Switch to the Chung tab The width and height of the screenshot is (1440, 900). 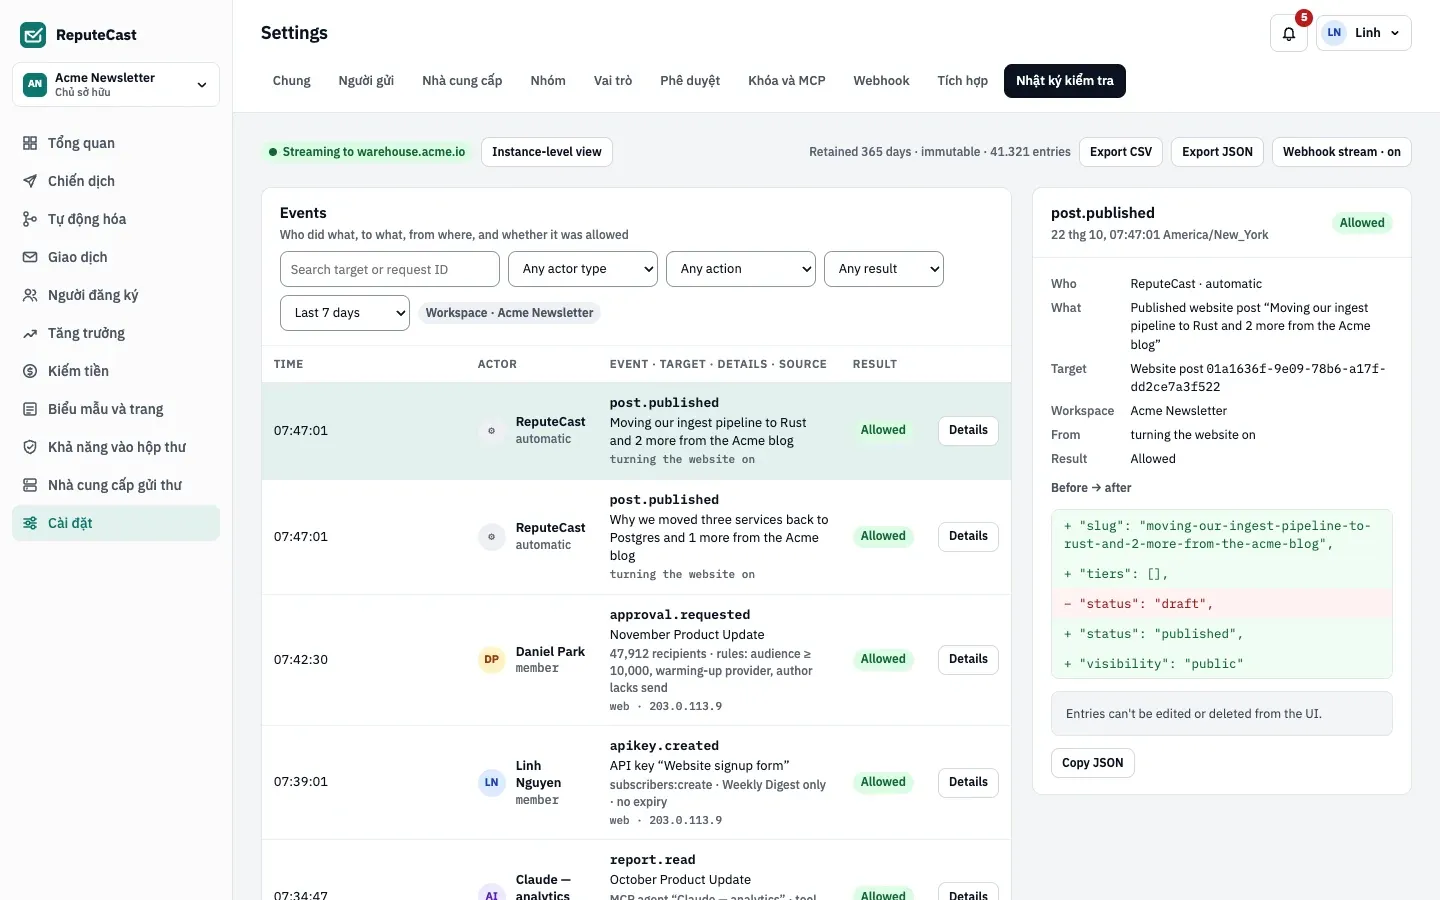tap(292, 81)
